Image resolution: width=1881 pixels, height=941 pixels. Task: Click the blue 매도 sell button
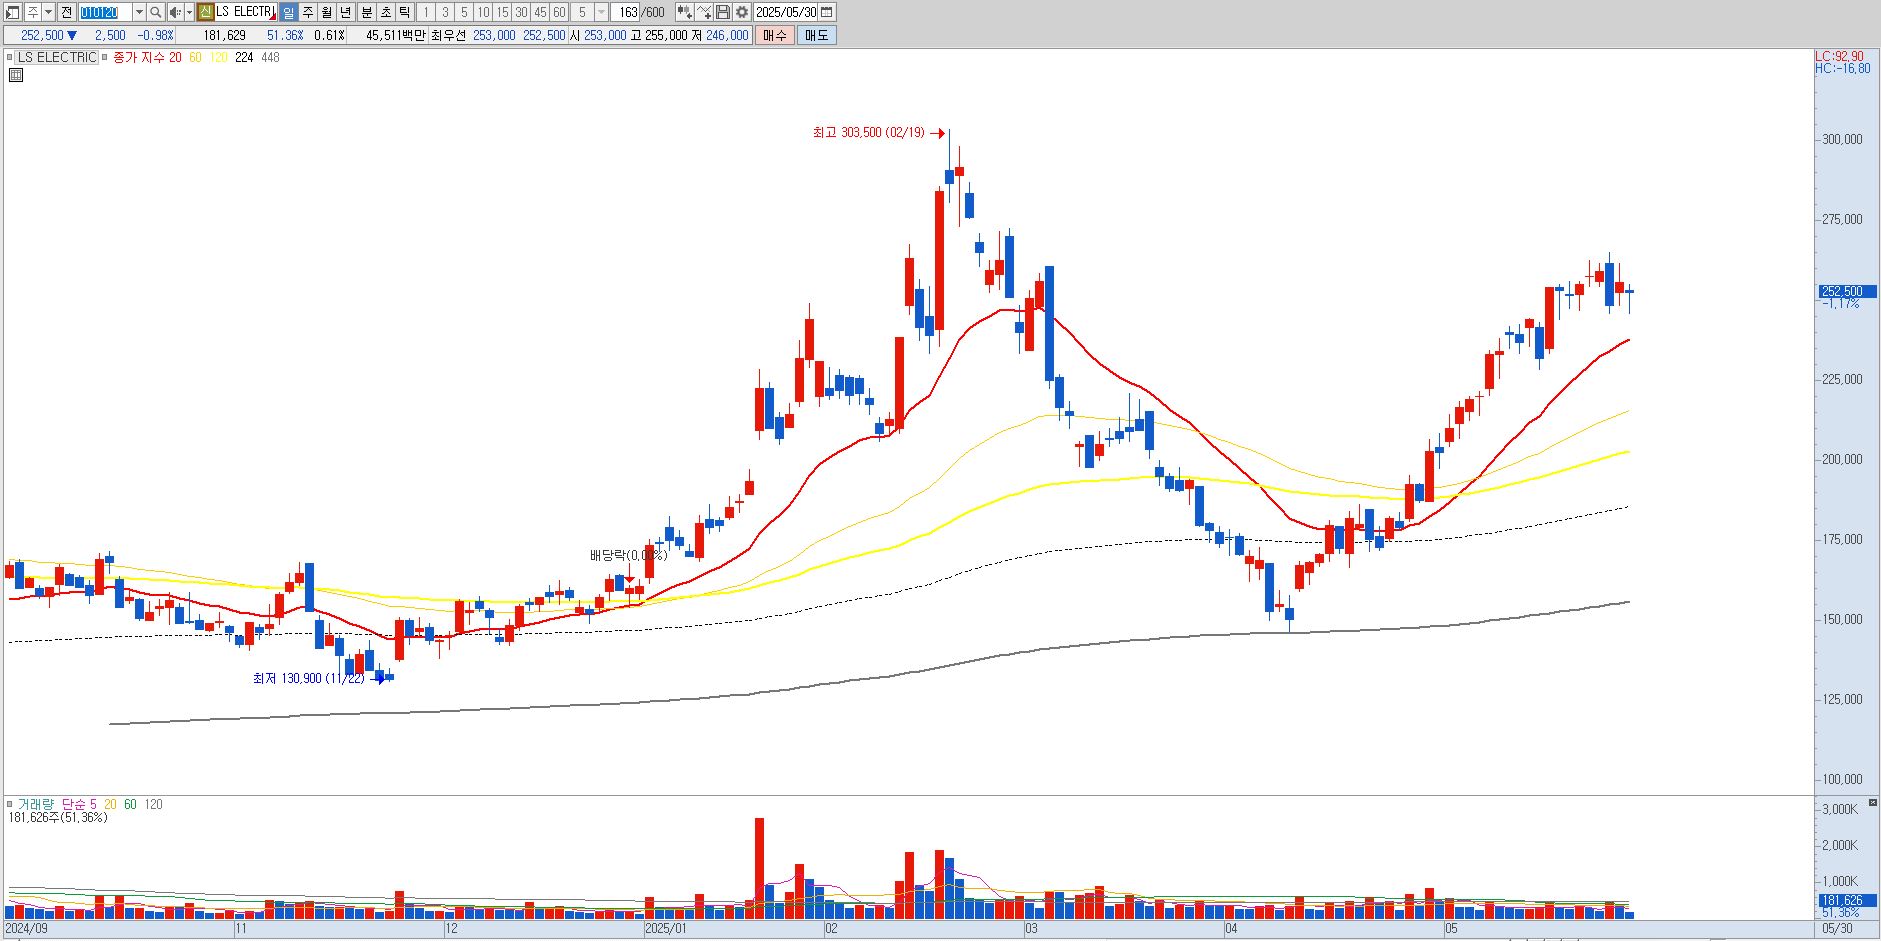click(816, 35)
